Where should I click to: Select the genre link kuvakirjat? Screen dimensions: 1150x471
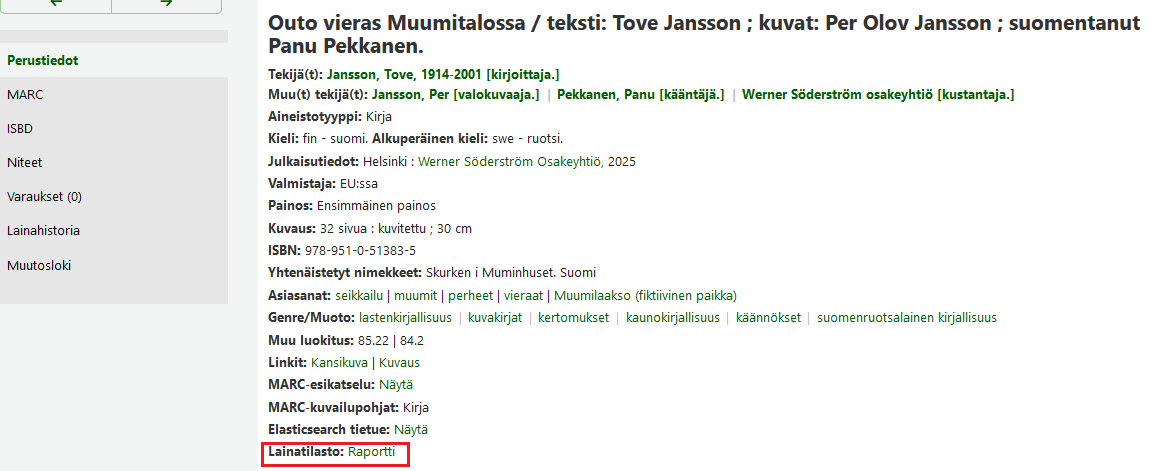(x=494, y=318)
